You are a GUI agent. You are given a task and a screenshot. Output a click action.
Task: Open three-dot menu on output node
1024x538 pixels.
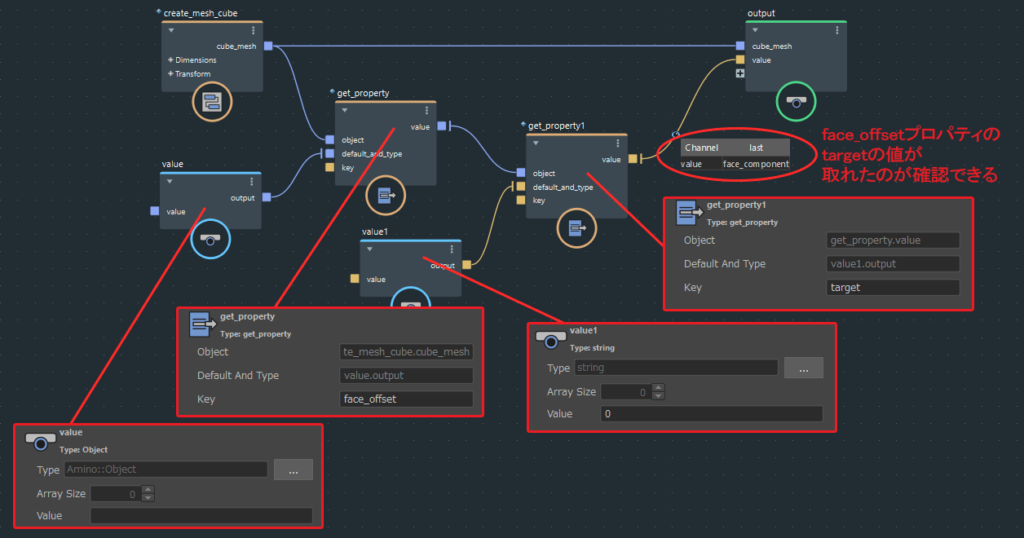(x=836, y=31)
